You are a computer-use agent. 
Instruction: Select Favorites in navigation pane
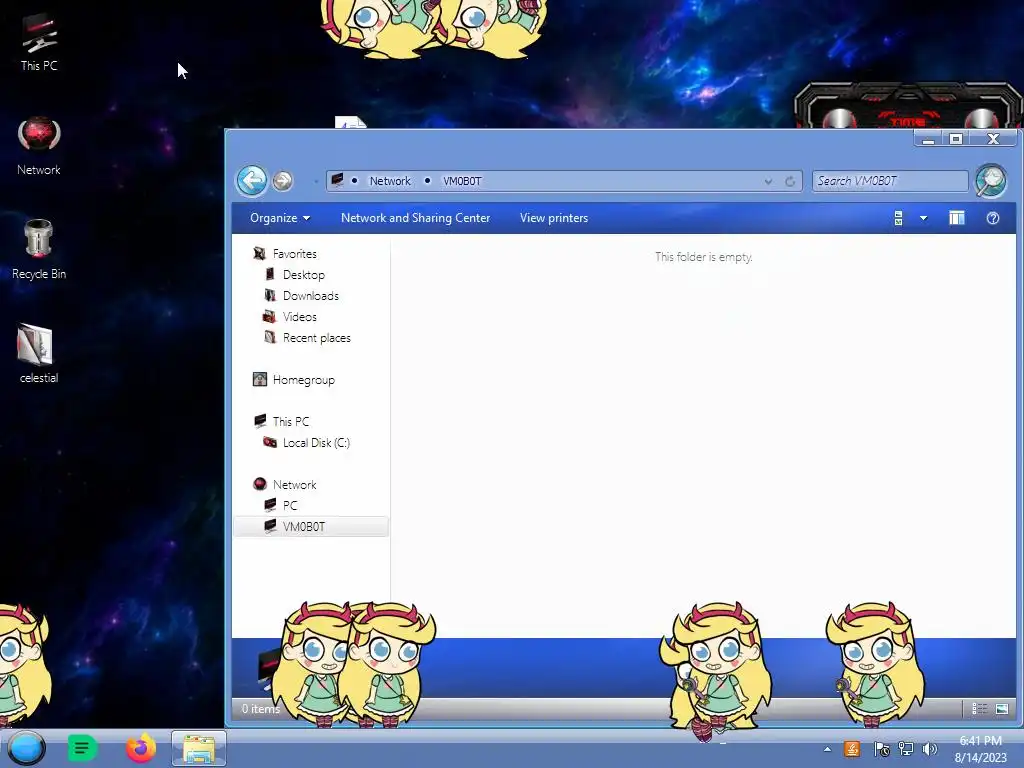(295, 253)
